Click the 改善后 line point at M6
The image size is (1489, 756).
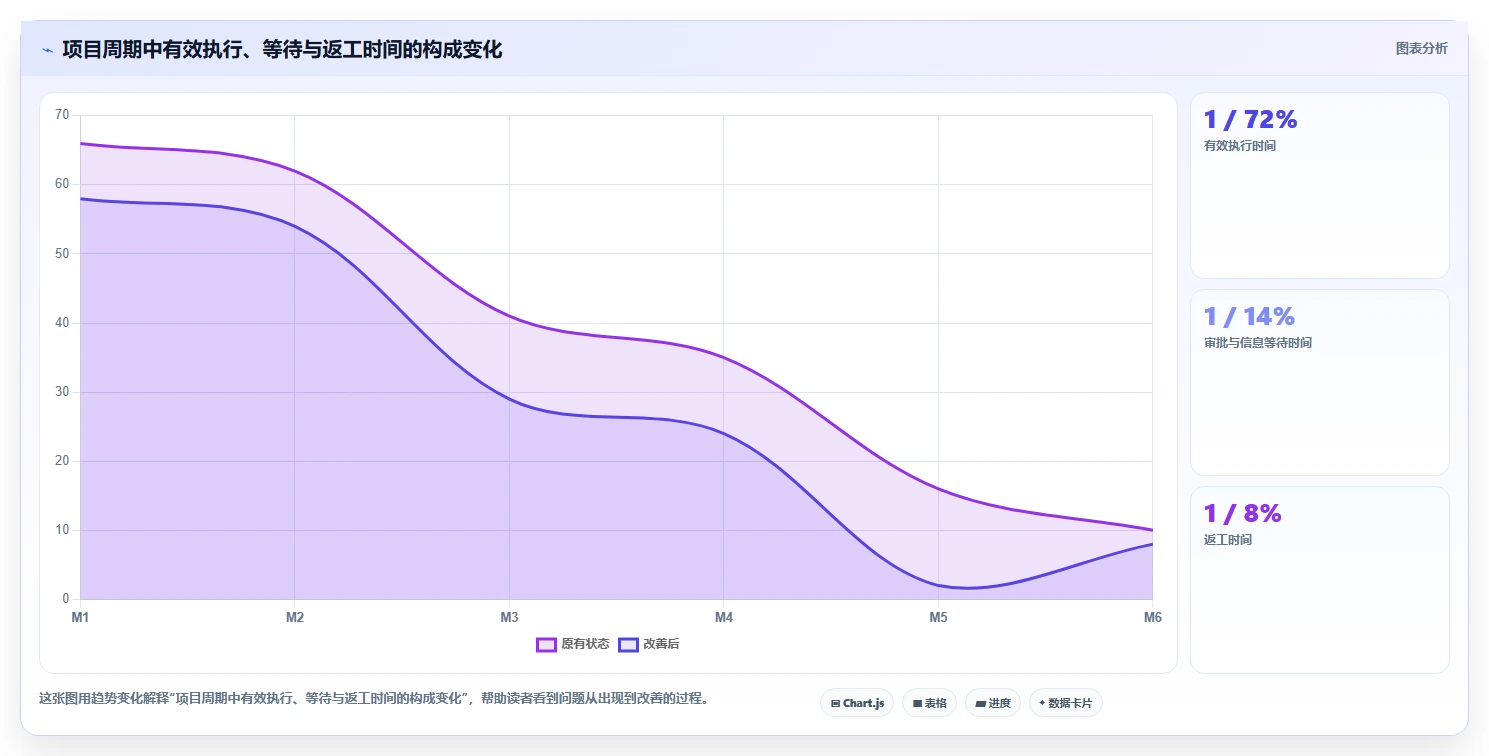[x=1153, y=544]
